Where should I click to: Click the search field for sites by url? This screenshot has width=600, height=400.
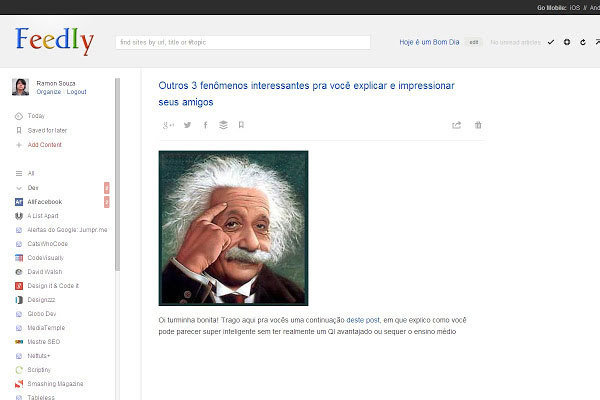(243, 42)
